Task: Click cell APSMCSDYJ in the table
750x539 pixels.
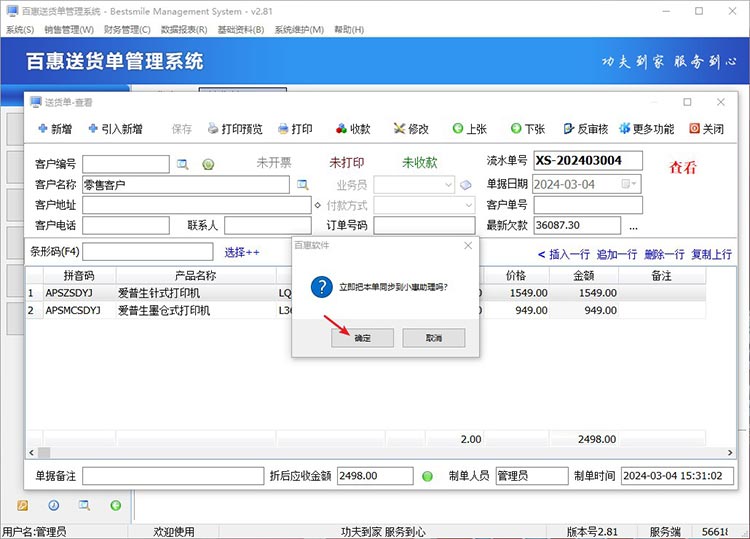Action: point(79,310)
